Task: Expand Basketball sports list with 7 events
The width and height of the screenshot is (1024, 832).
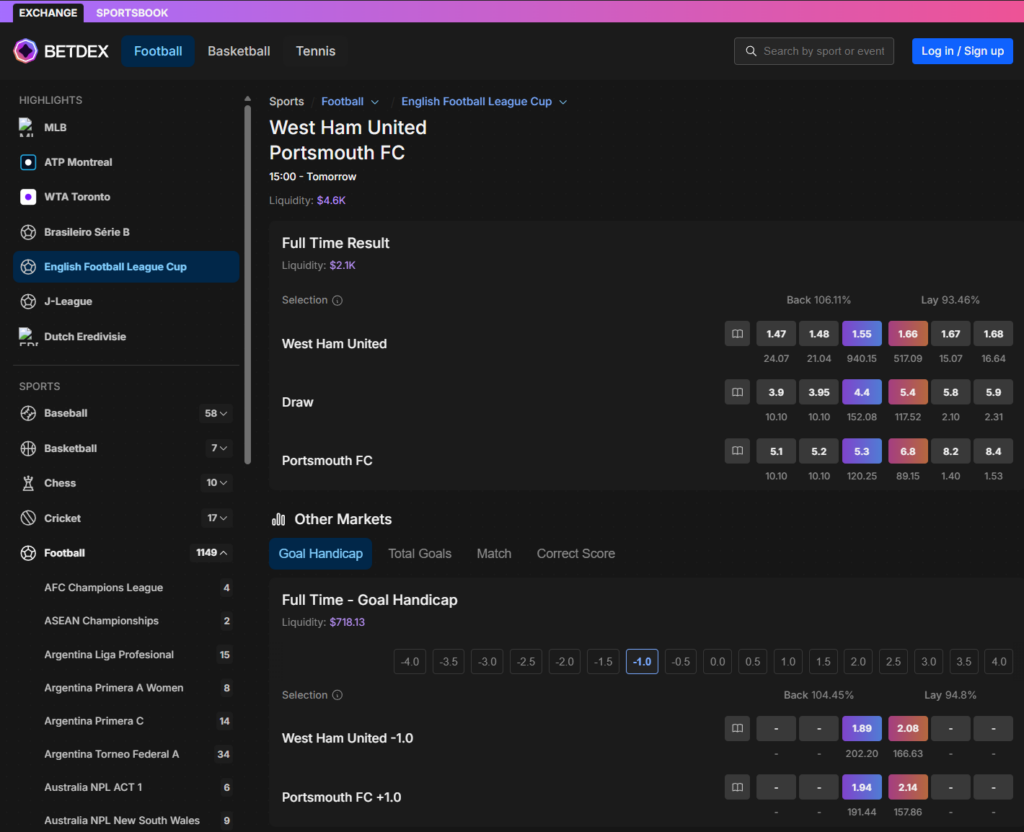Action: [x=219, y=448]
